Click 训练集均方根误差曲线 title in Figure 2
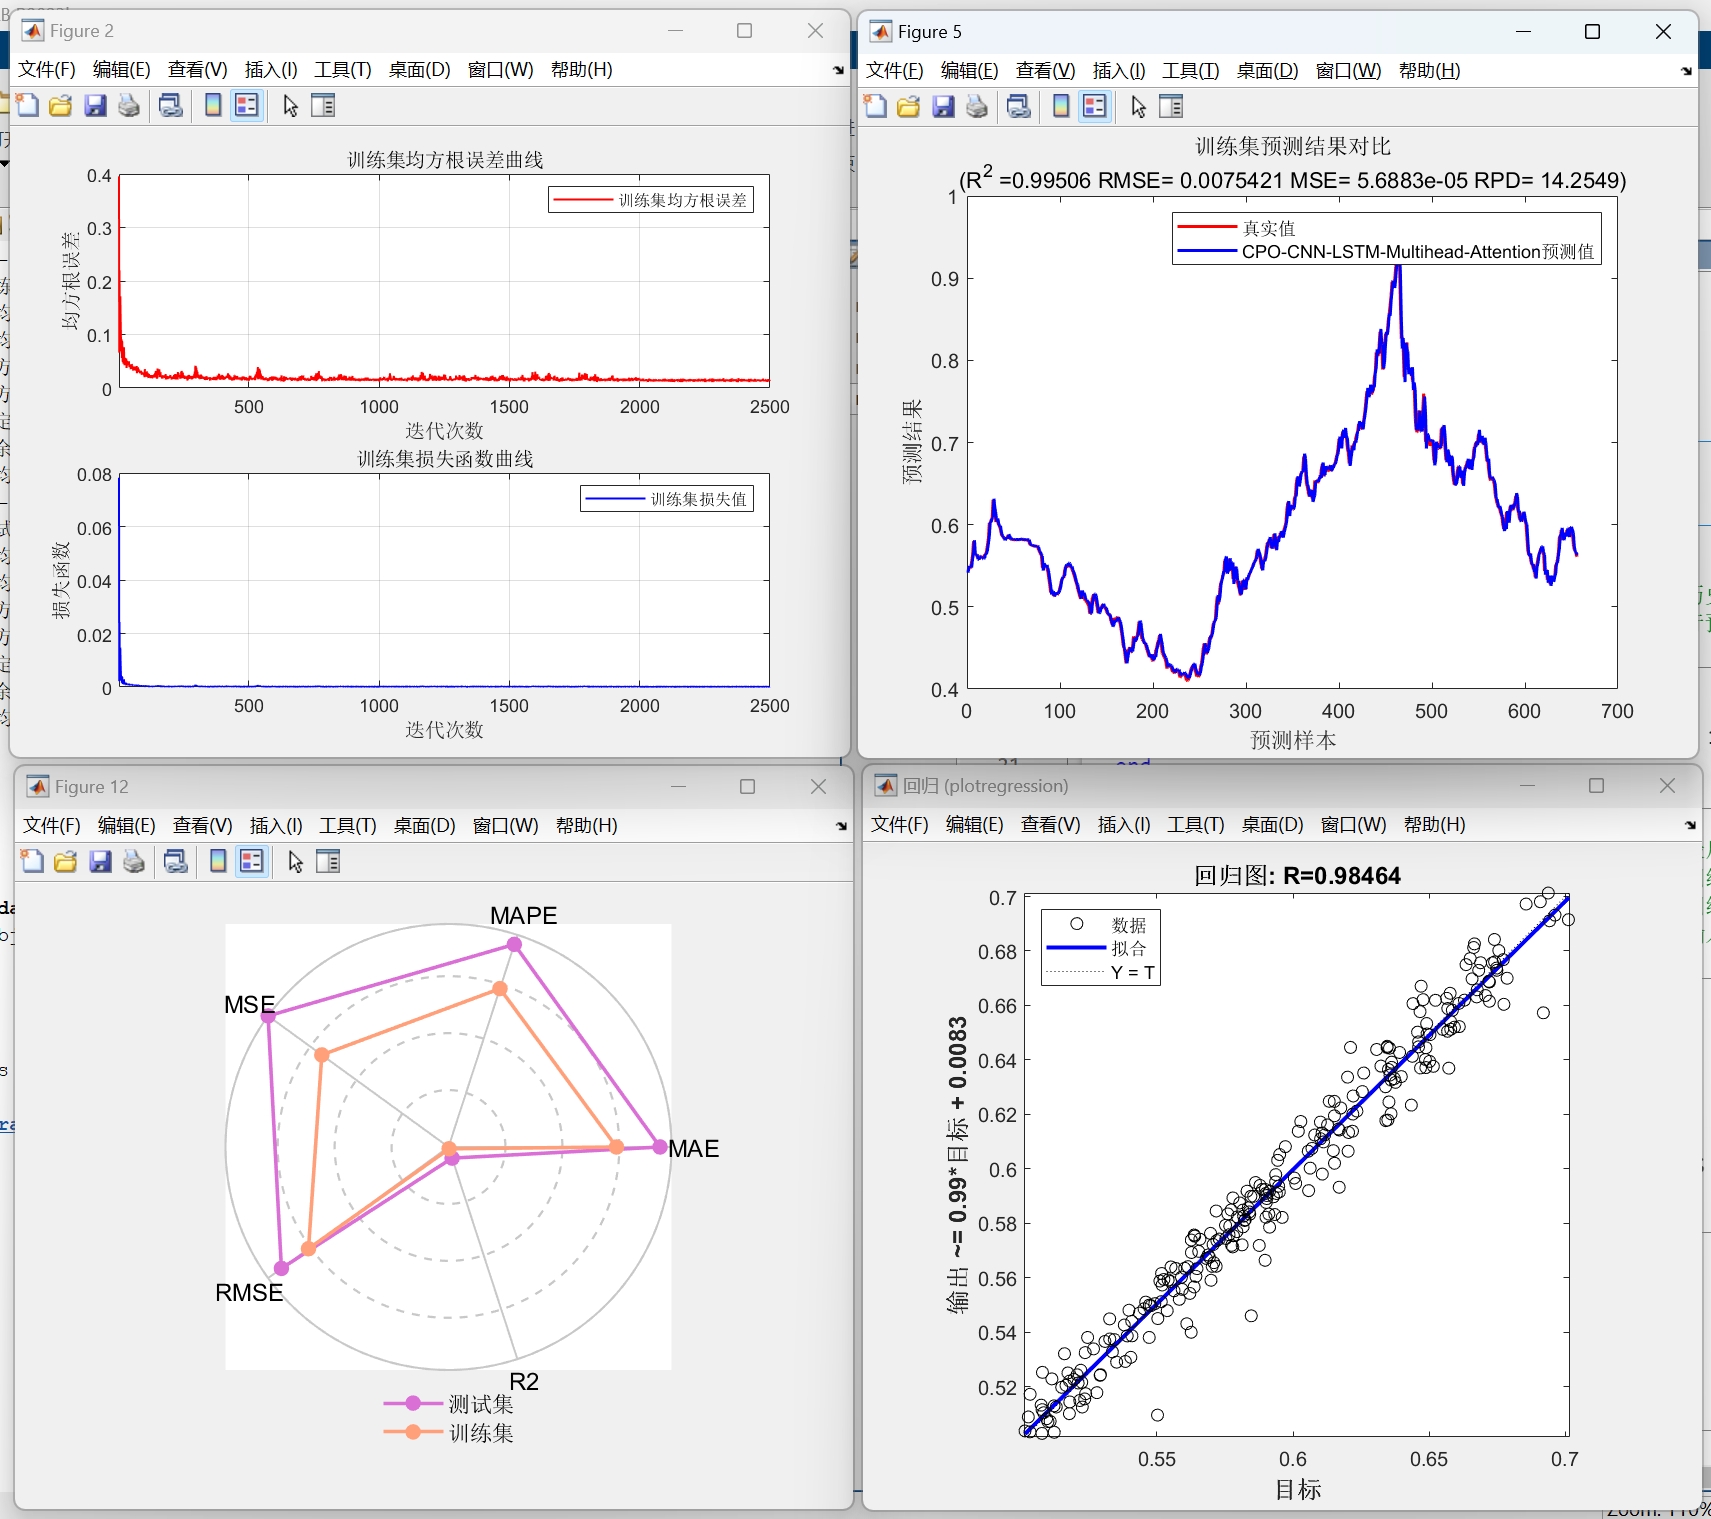 click(445, 160)
